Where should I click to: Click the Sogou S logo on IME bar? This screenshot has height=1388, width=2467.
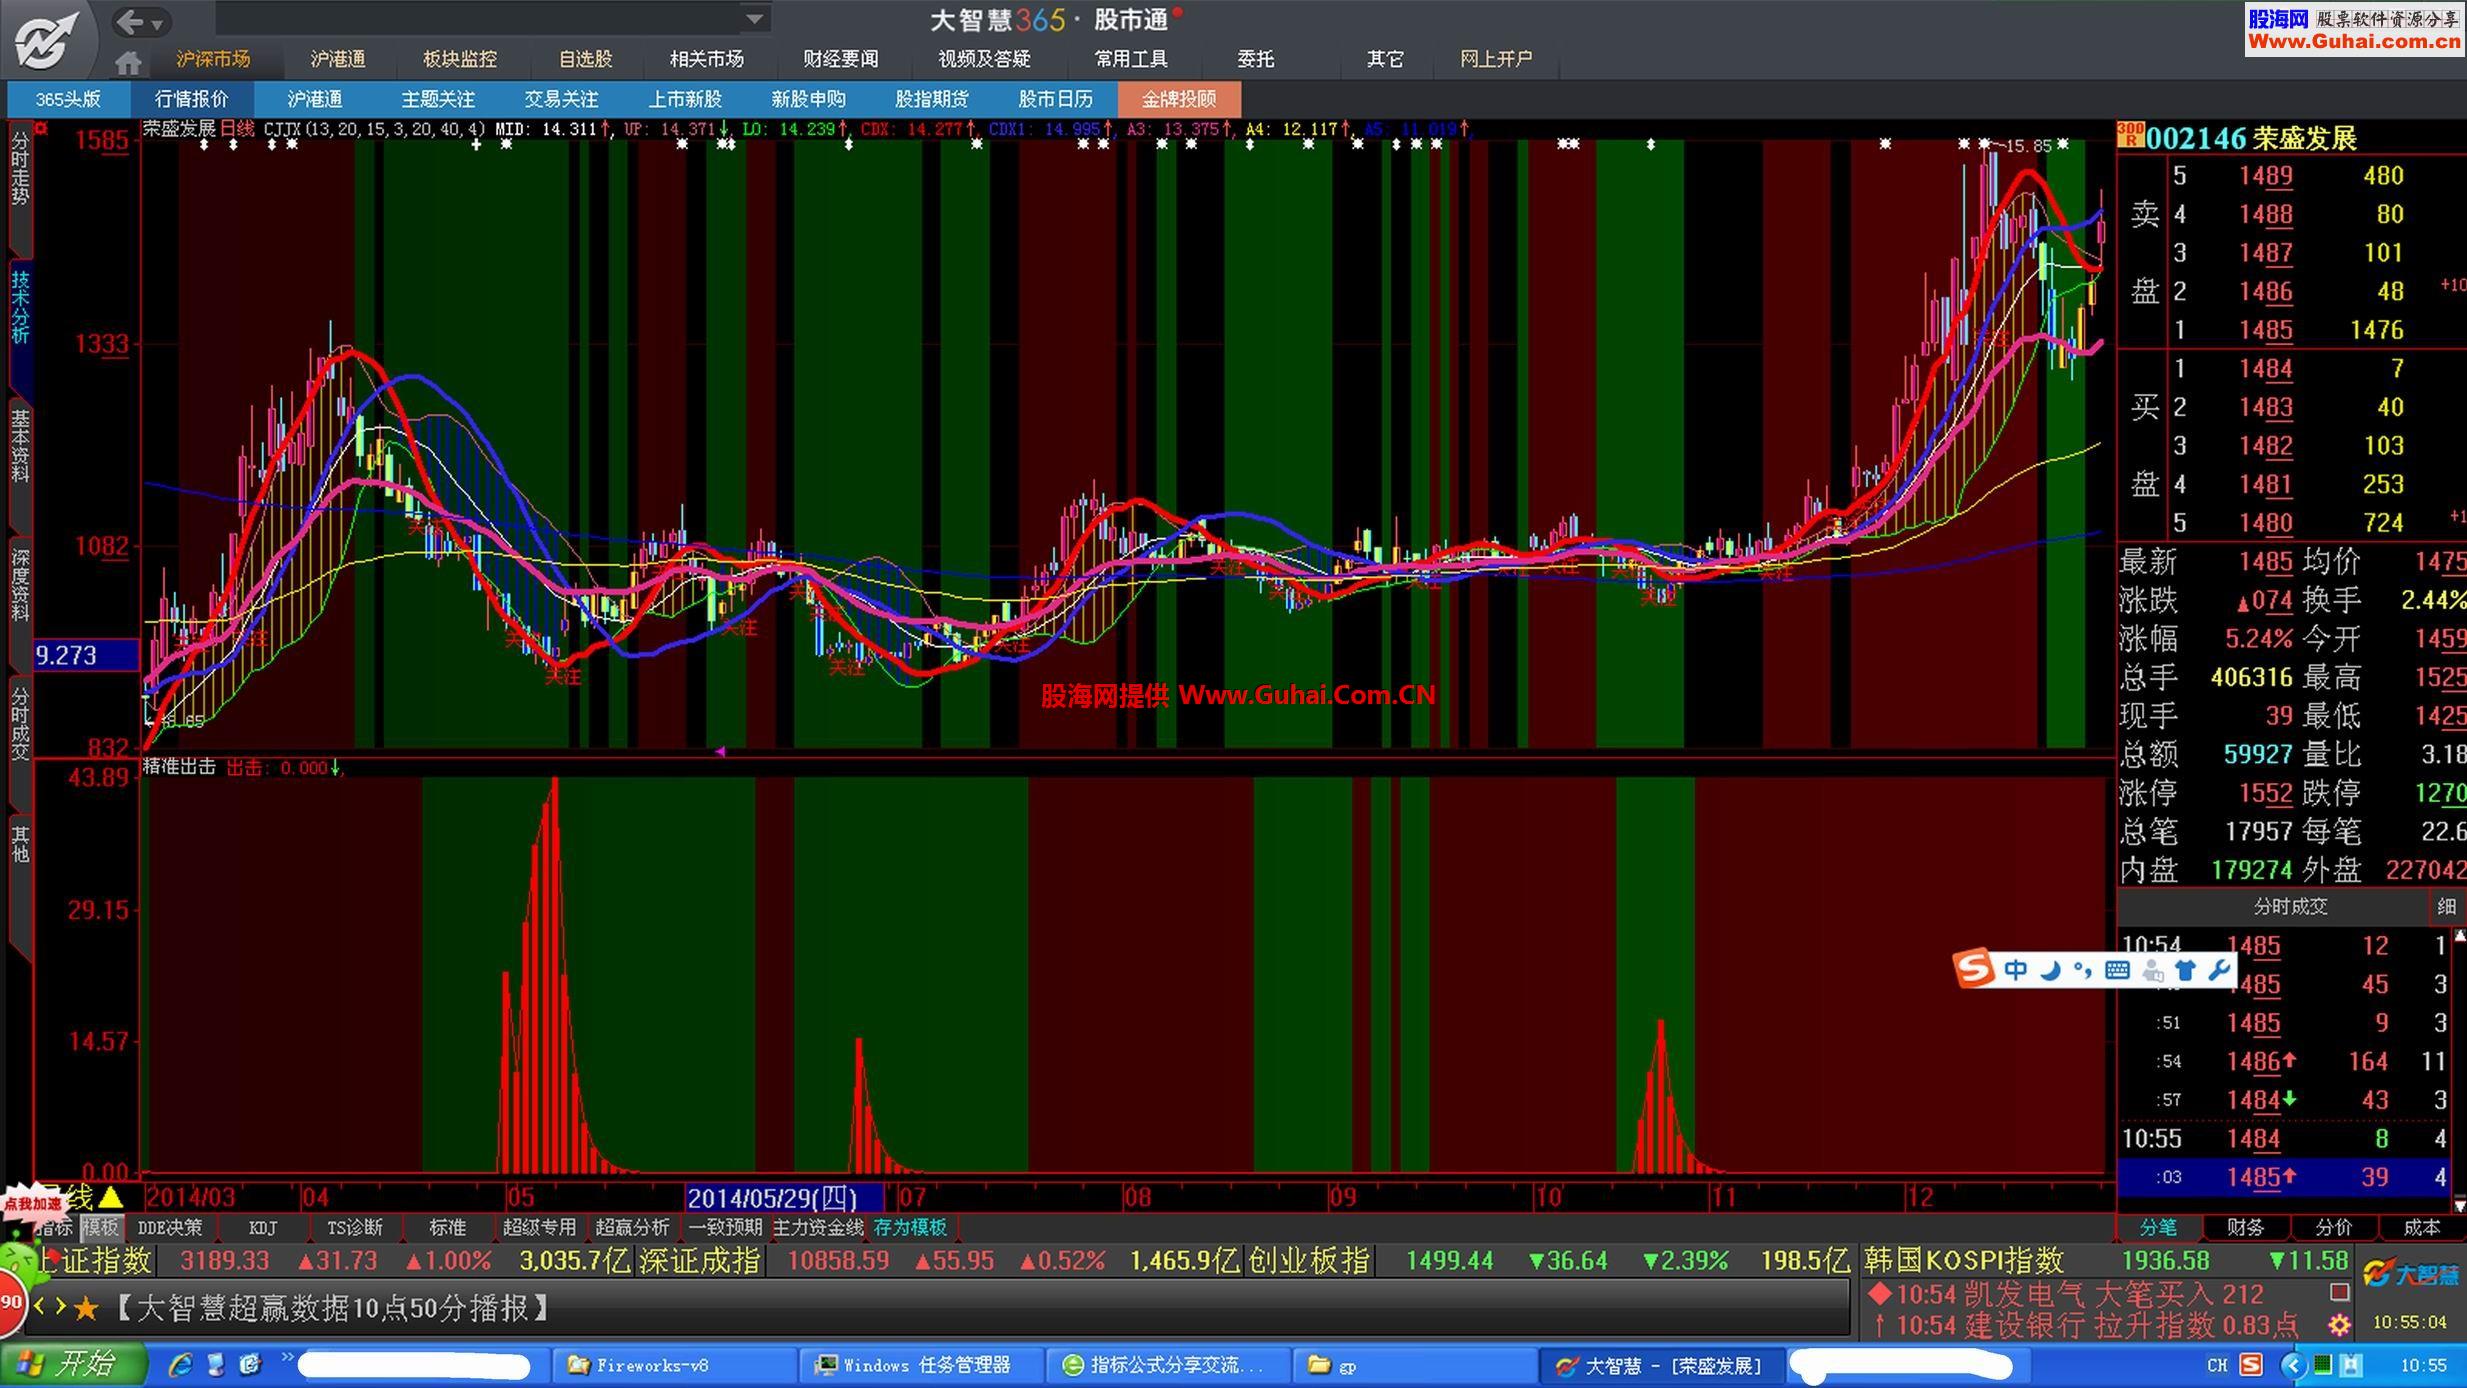click(1975, 969)
